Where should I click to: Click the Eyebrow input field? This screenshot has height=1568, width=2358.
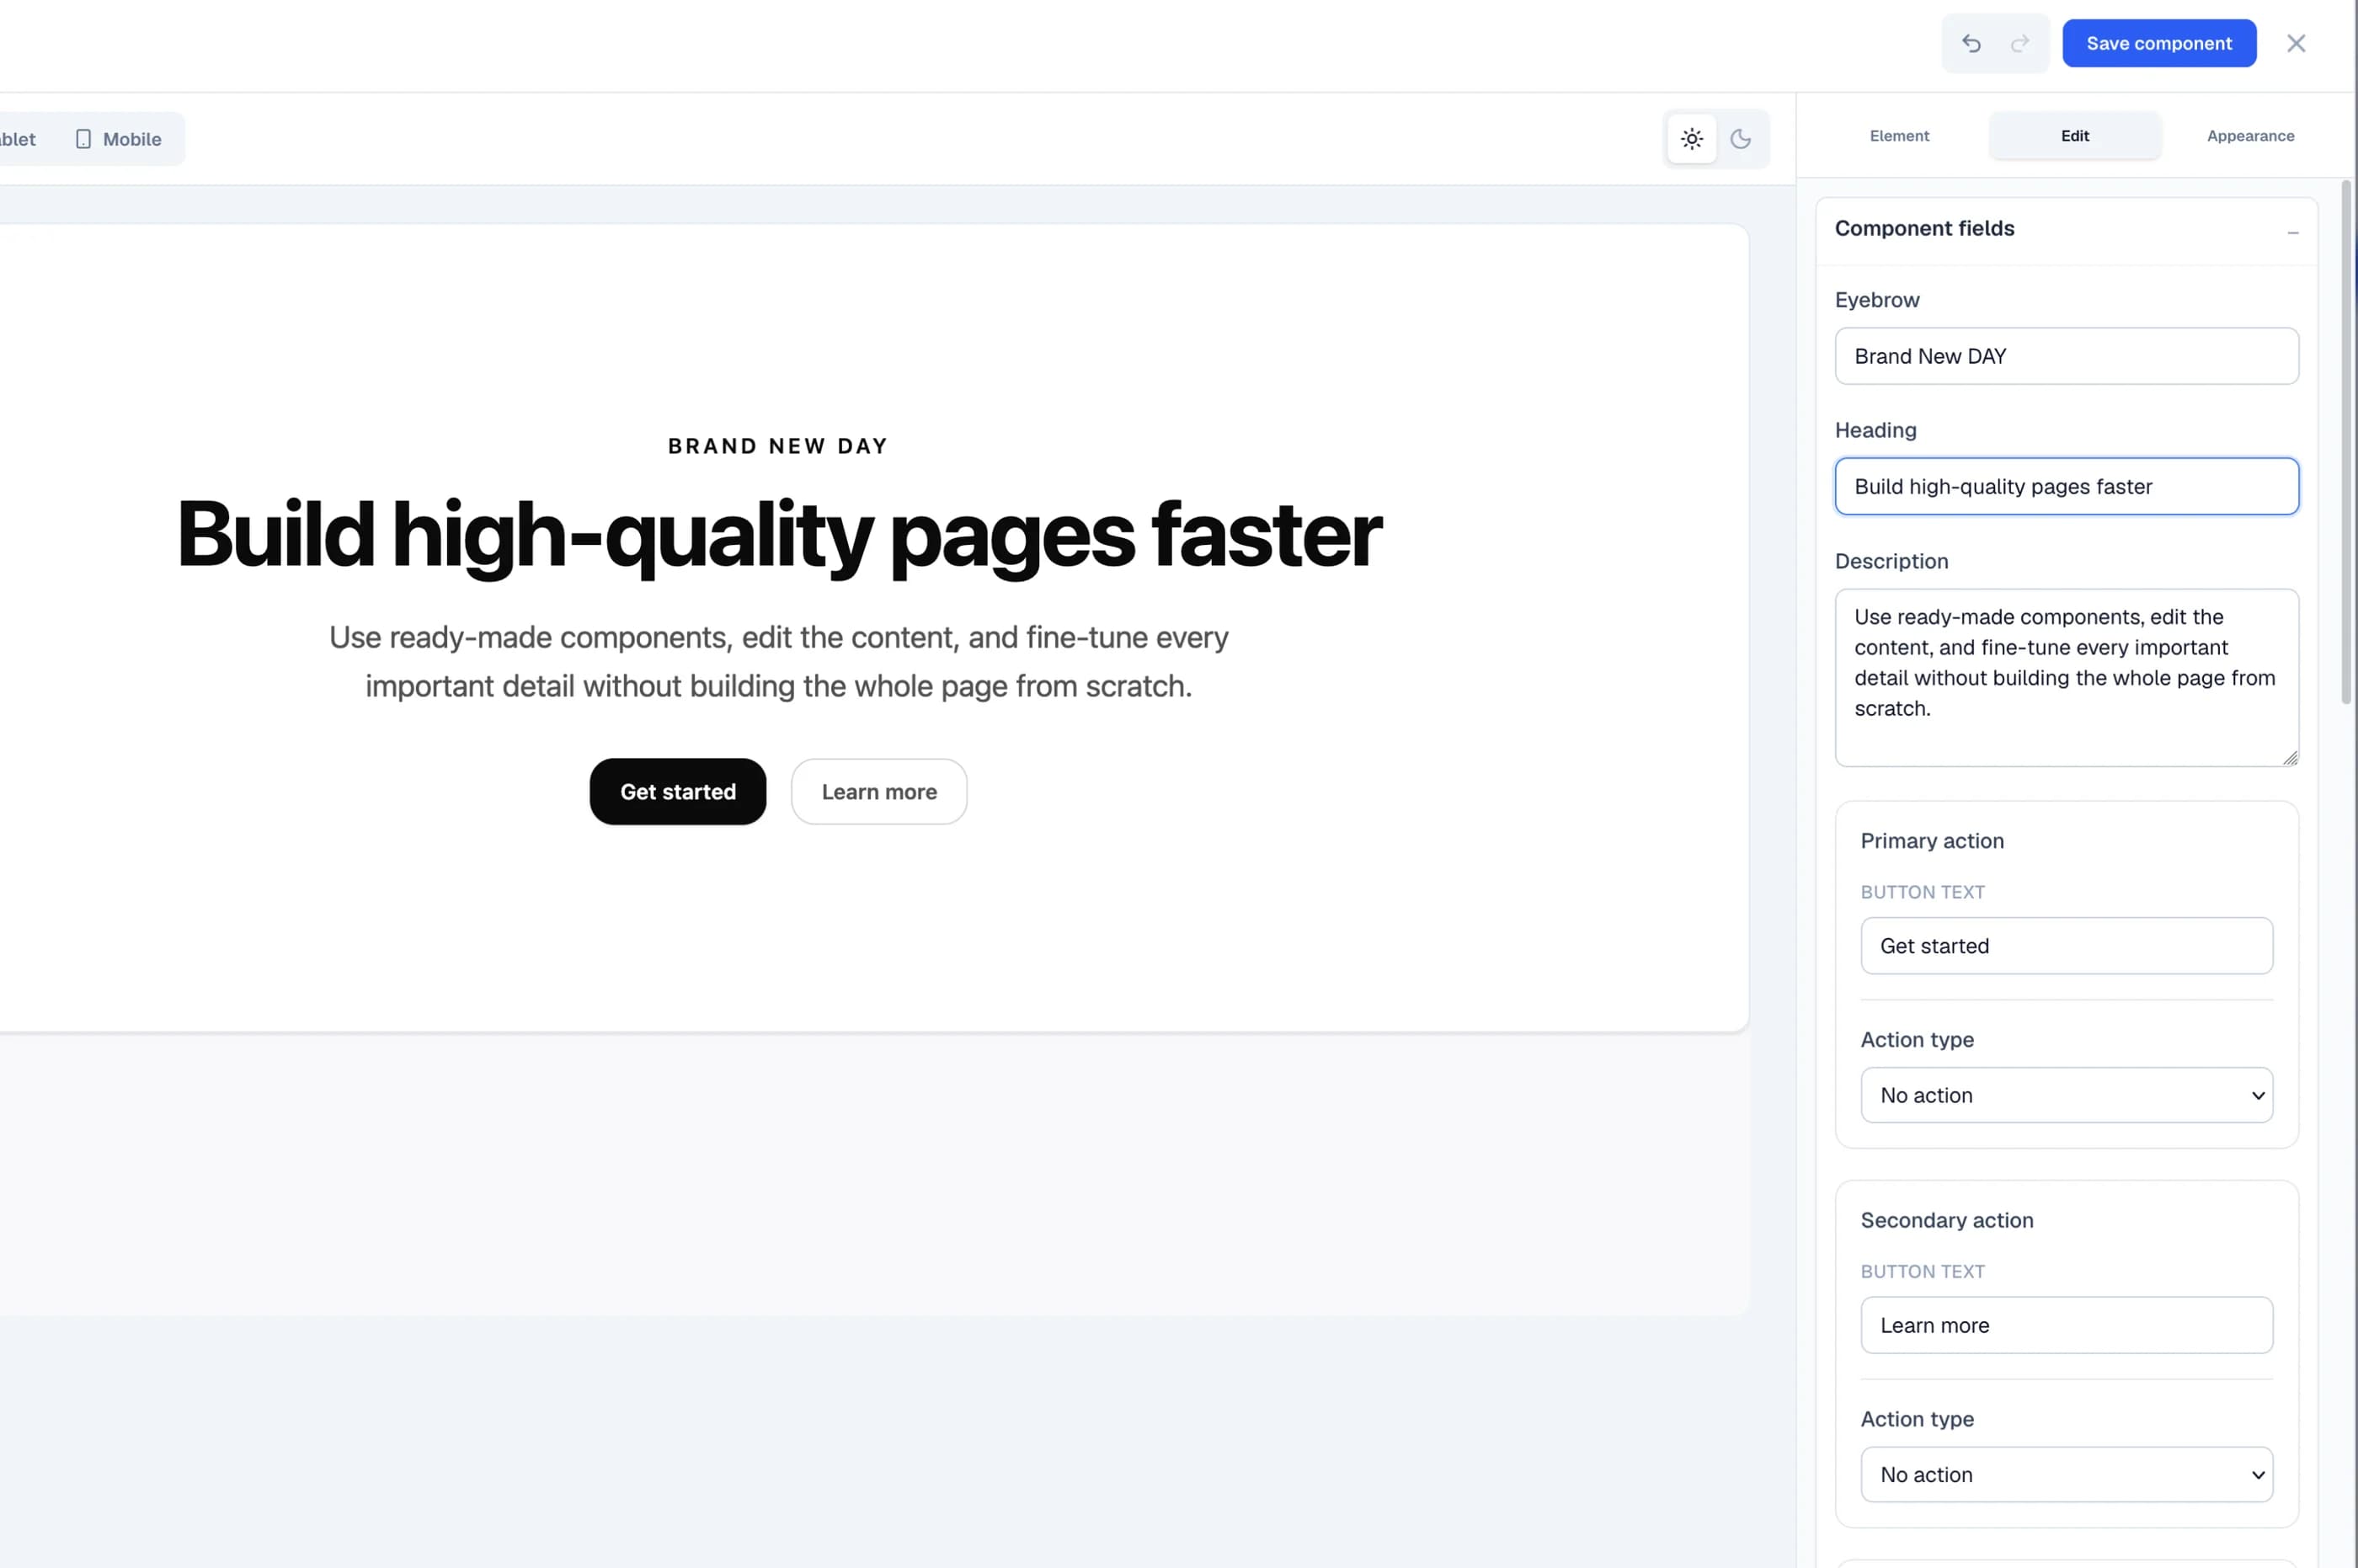[2066, 356]
